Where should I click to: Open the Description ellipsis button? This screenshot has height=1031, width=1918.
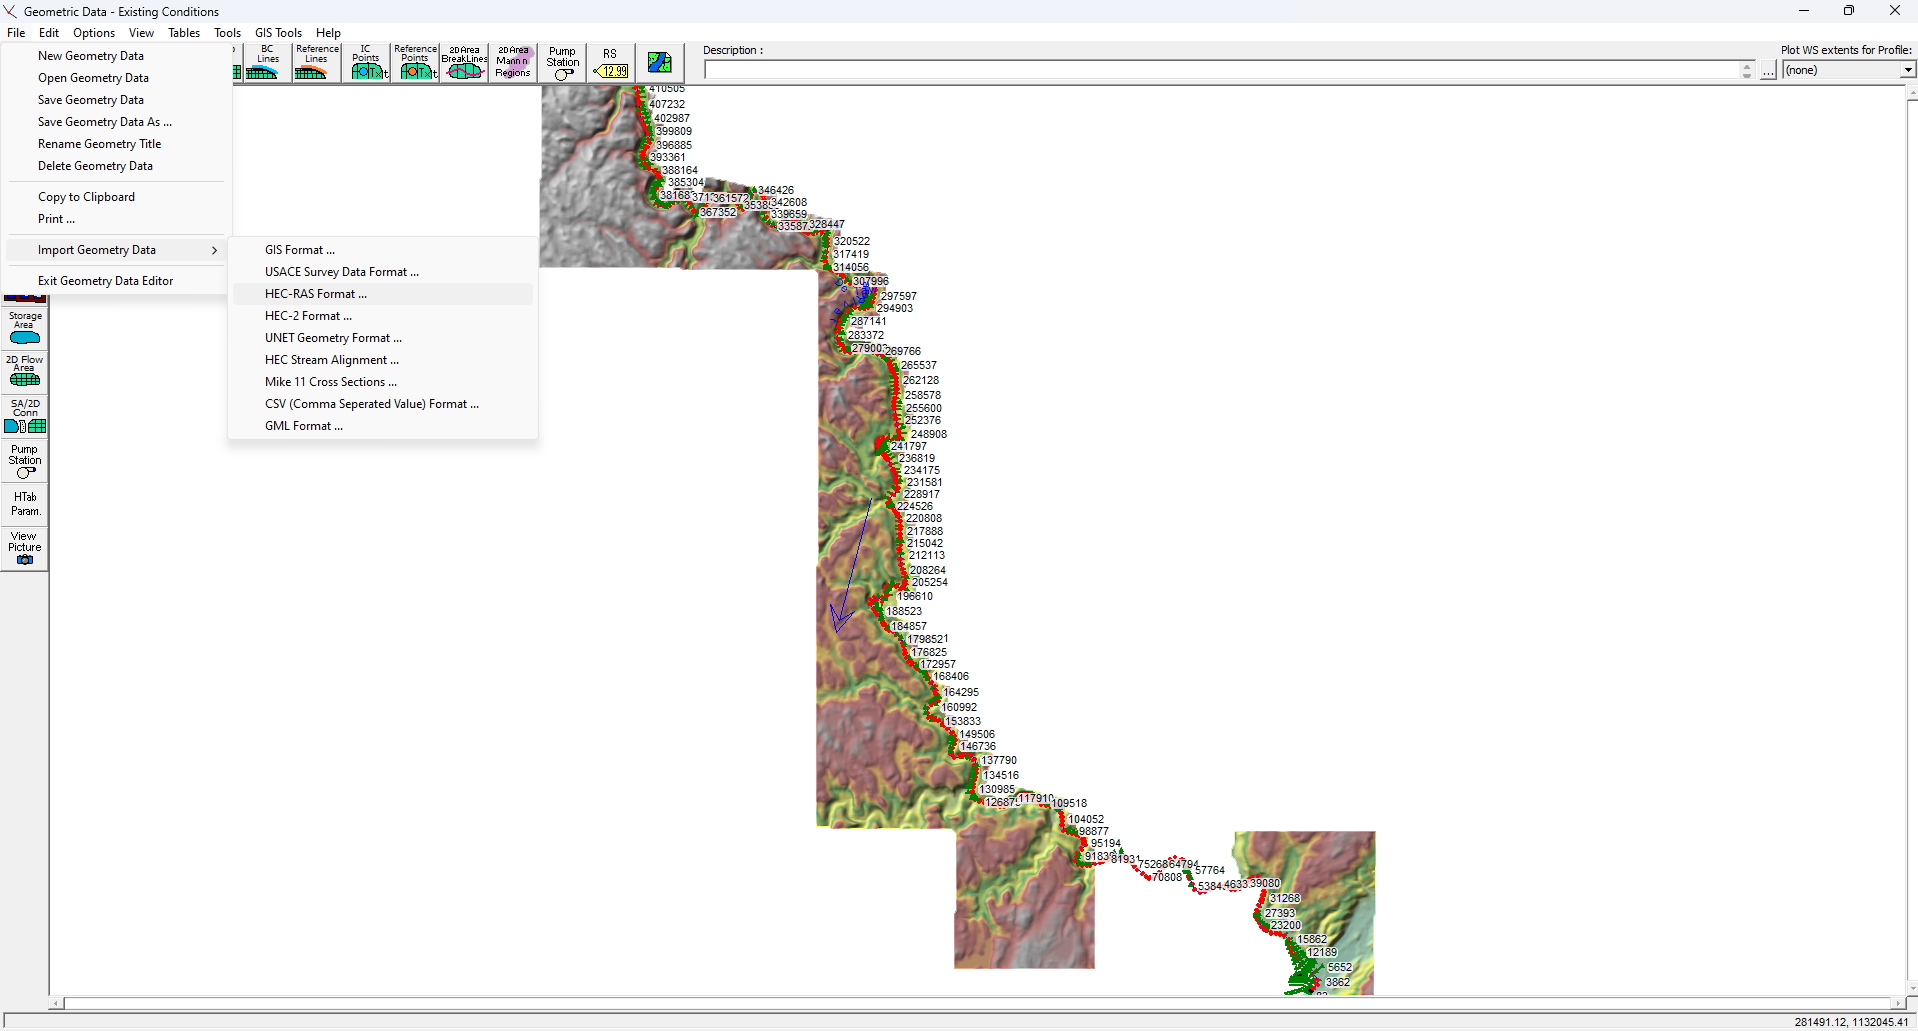point(1768,71)
